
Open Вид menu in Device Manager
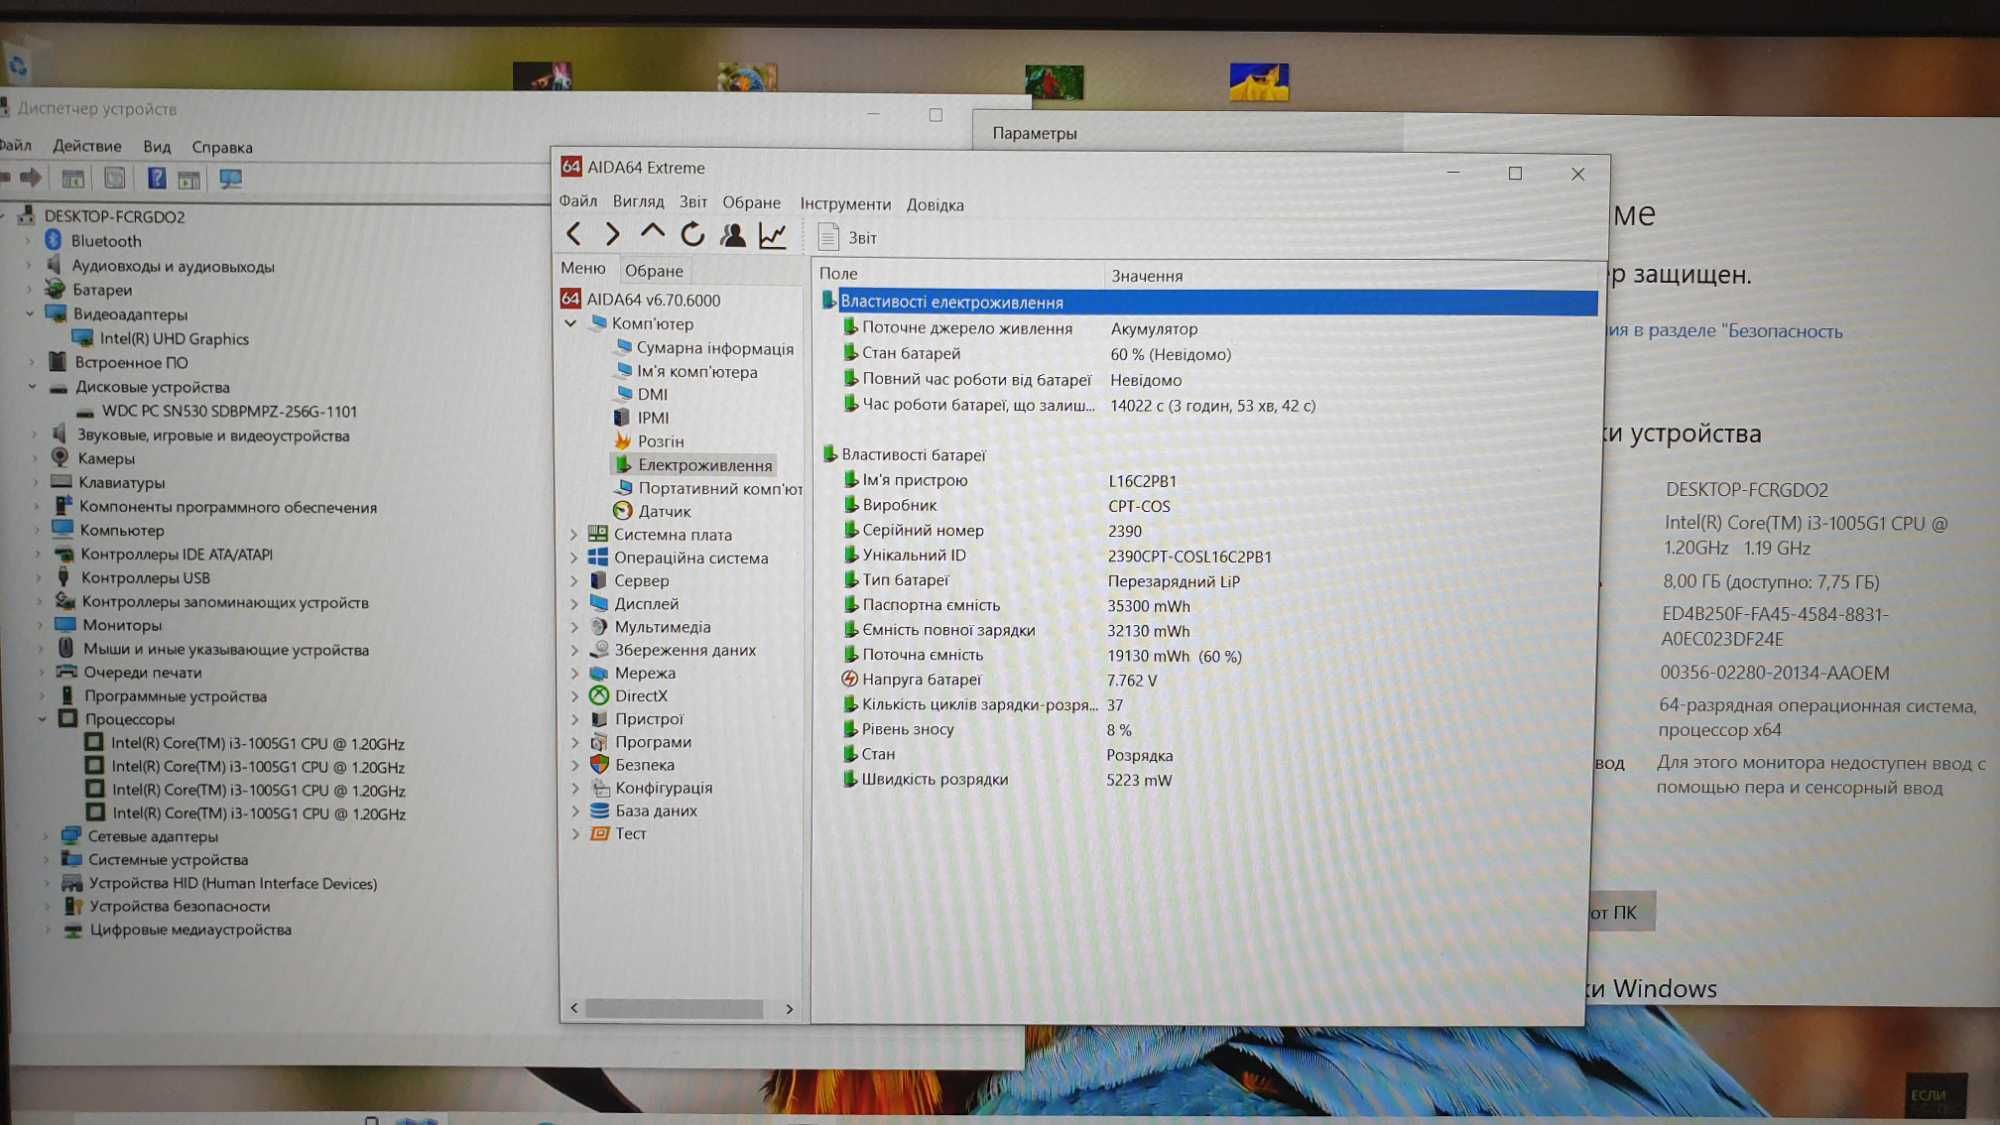pos(157,147)
